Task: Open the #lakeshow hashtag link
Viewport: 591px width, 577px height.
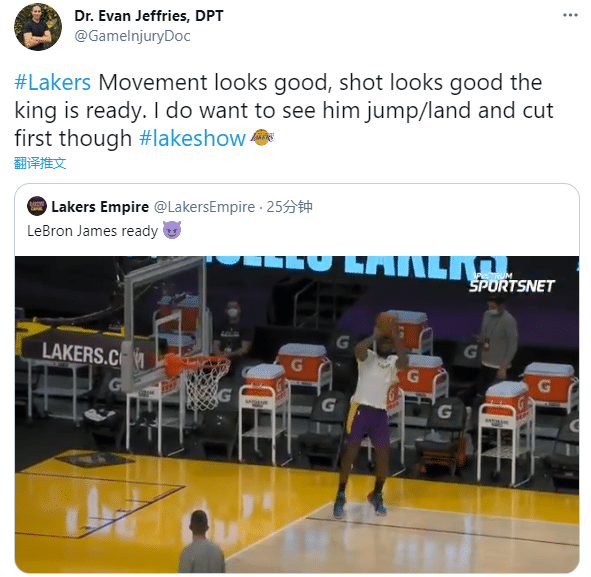Action: pos(192,138)
